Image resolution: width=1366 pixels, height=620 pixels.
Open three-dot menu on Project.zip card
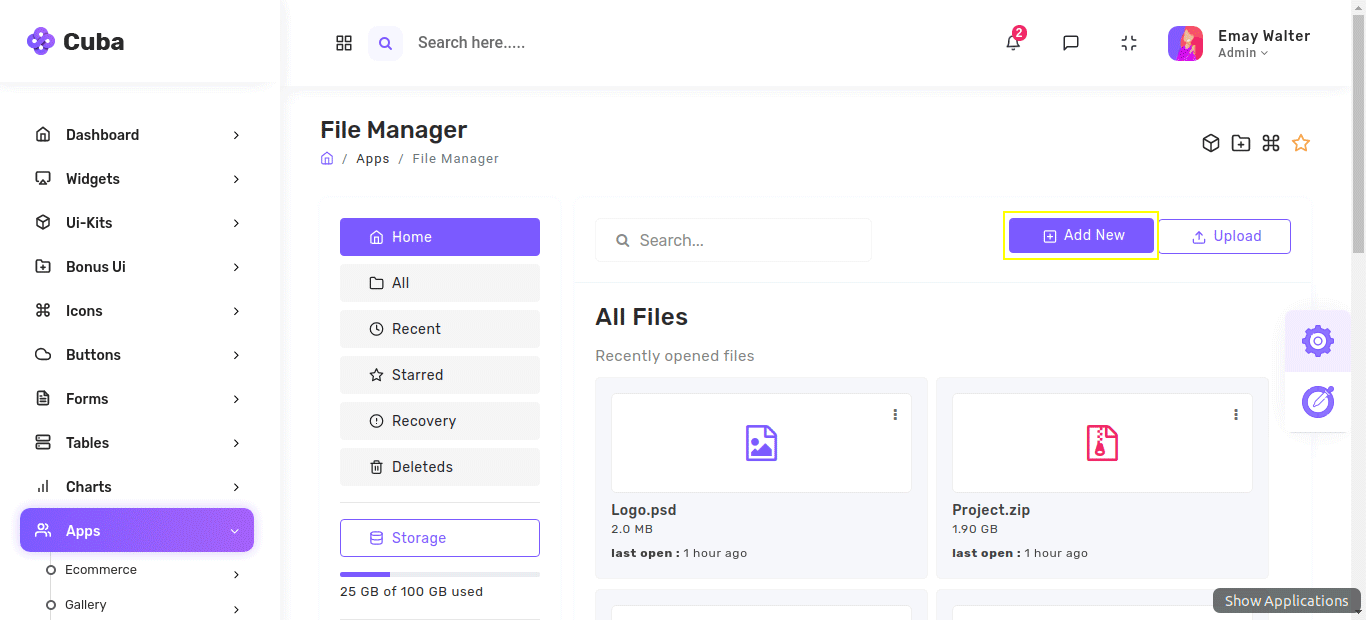click(1236, 414)
